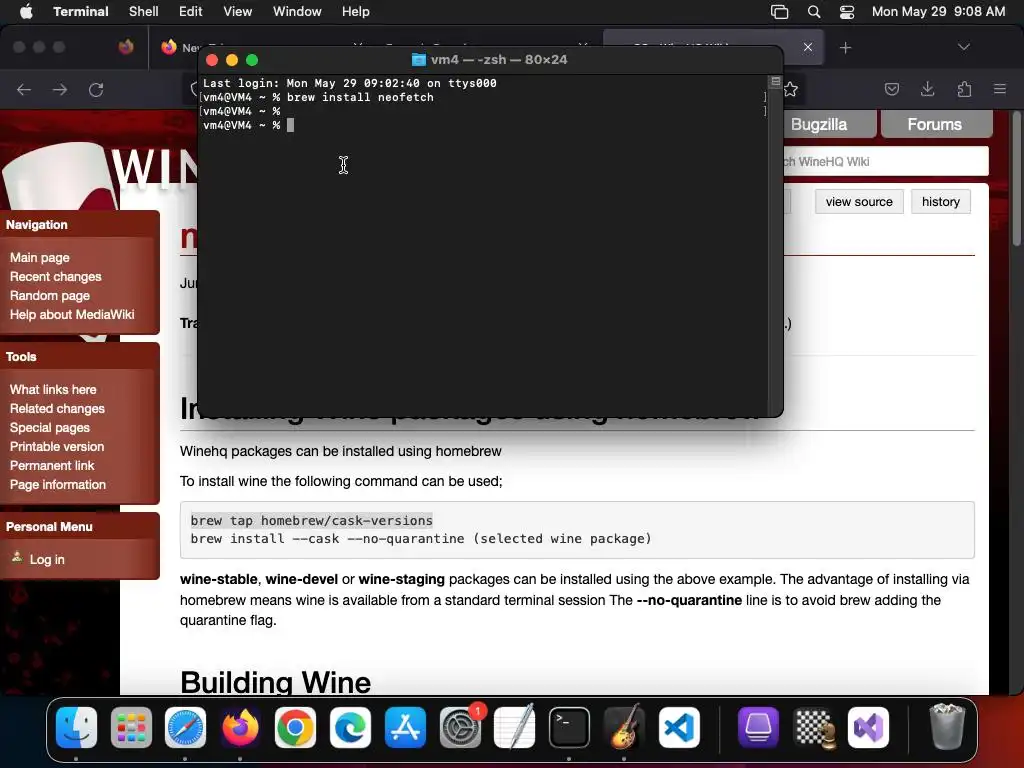
Task: Close the active Firefox tab
Action: (x=808, y=47)
